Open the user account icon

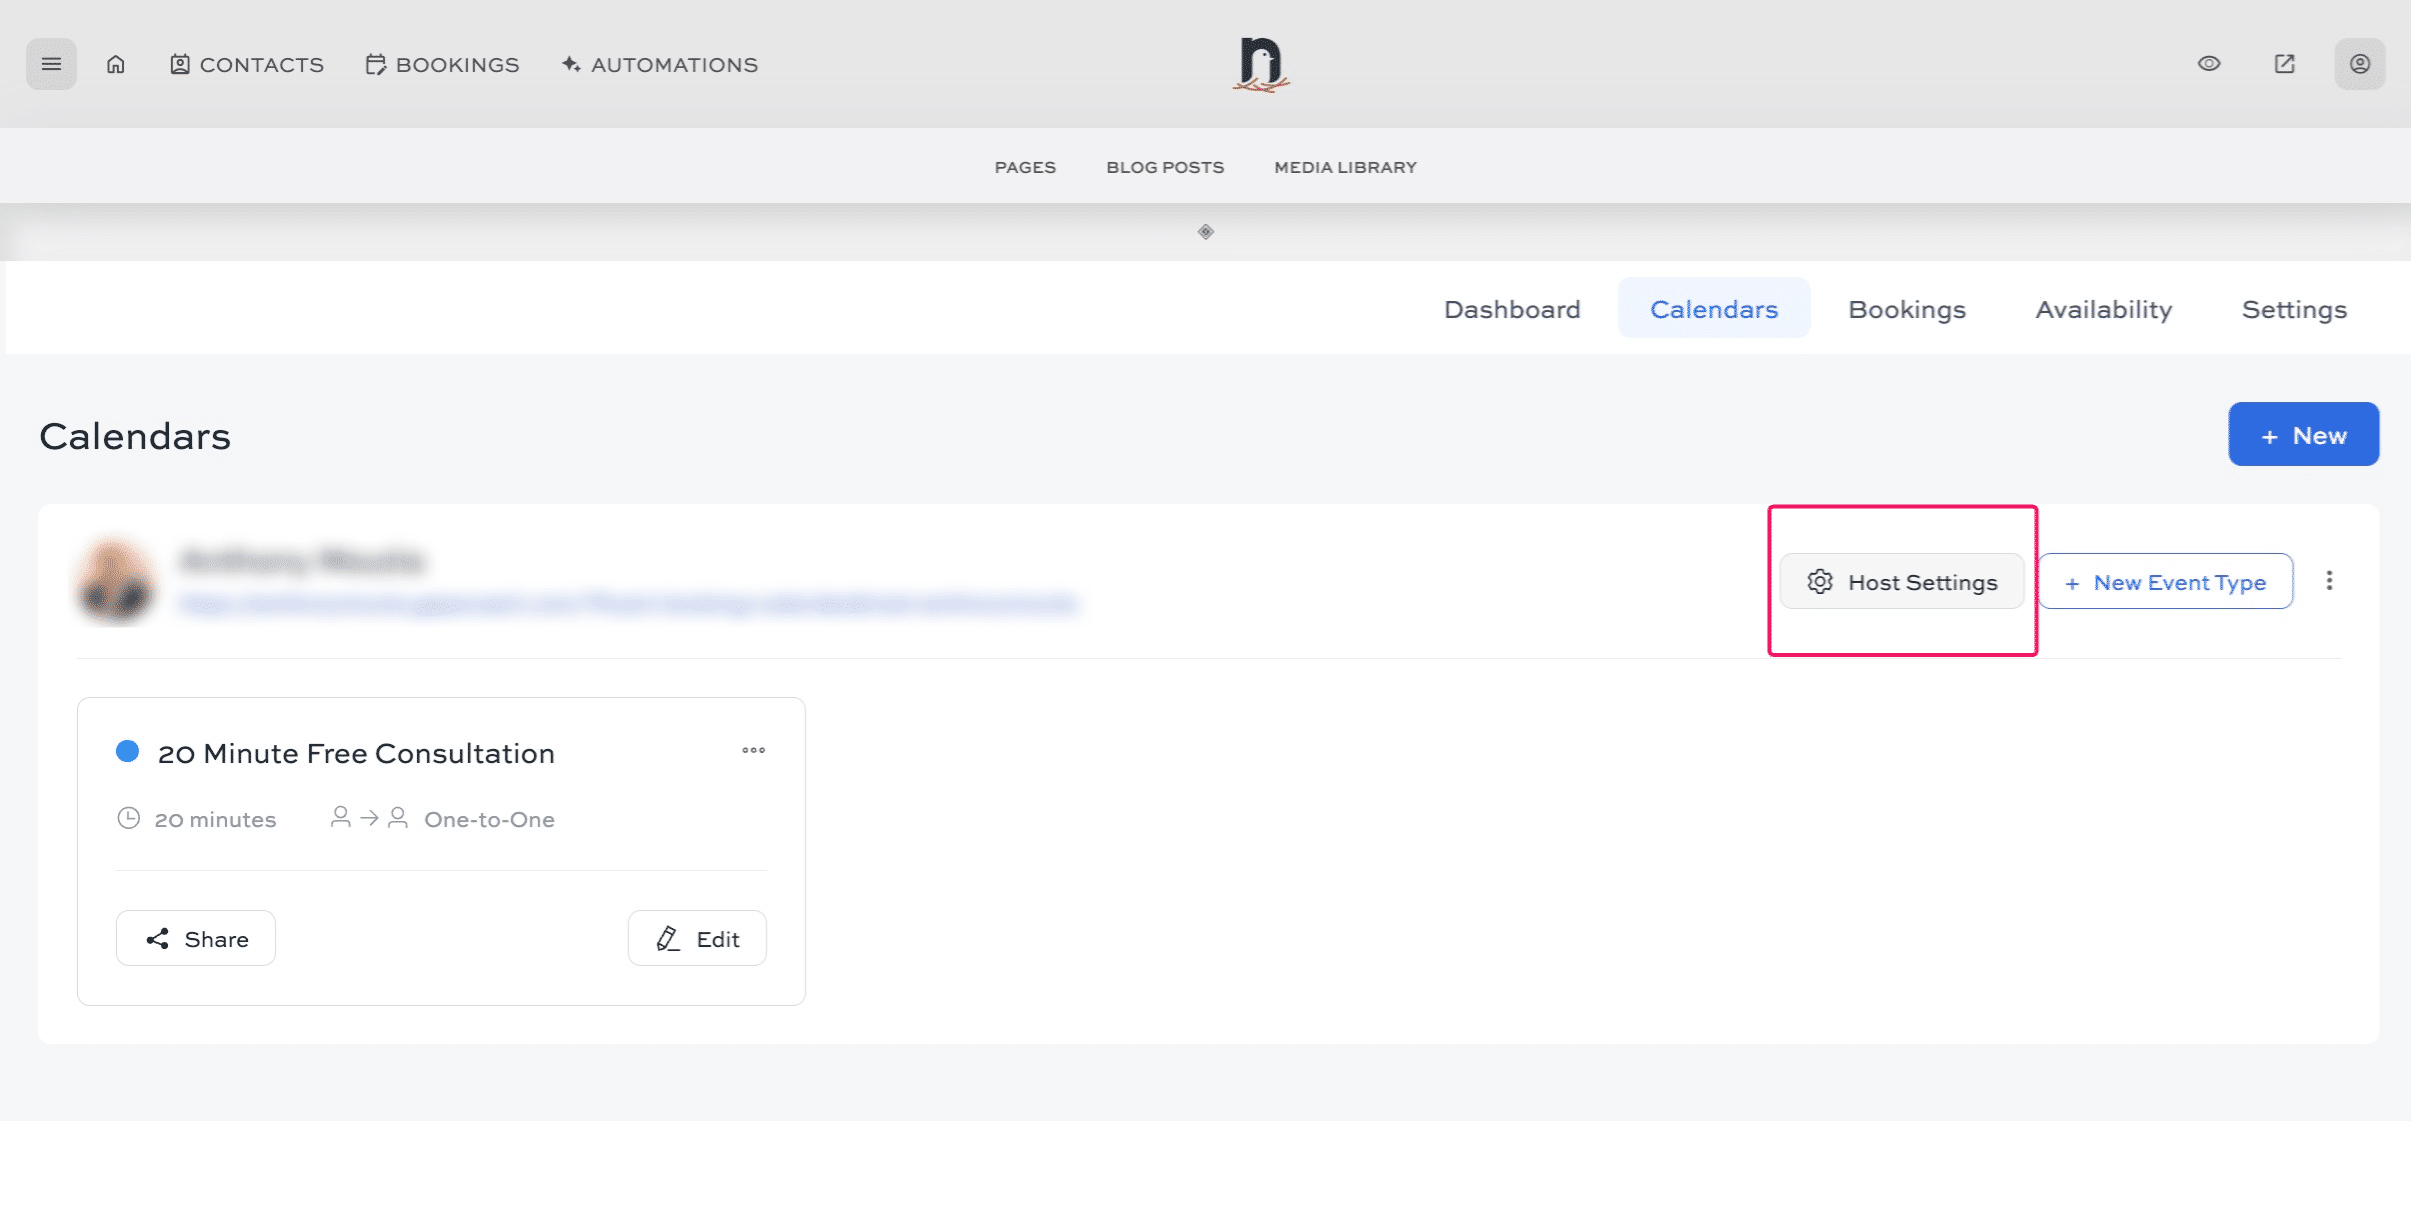pos(2359,64)
